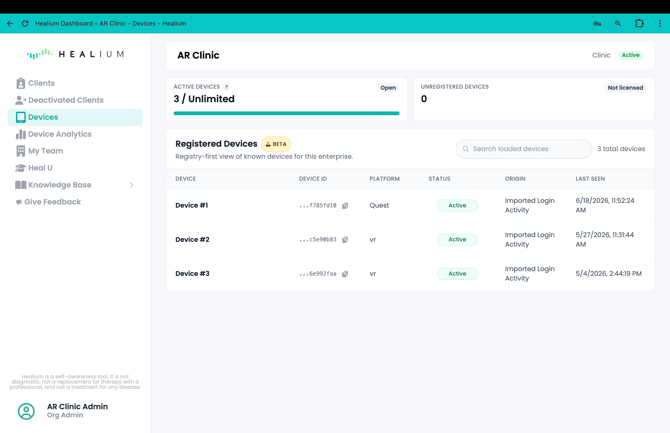Image resolution: width=670 pixels, height=433 pixels.
Task: Open the browser extensions puzzle icon
Action: 639,24
